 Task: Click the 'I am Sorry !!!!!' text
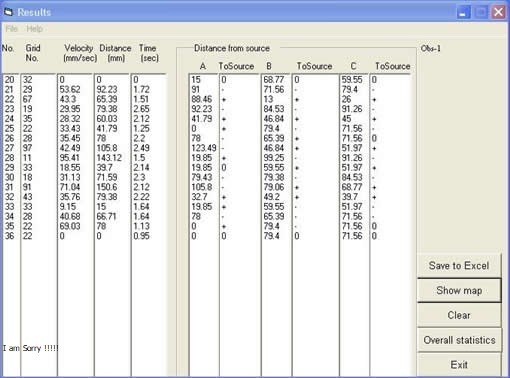pos(31,348)
